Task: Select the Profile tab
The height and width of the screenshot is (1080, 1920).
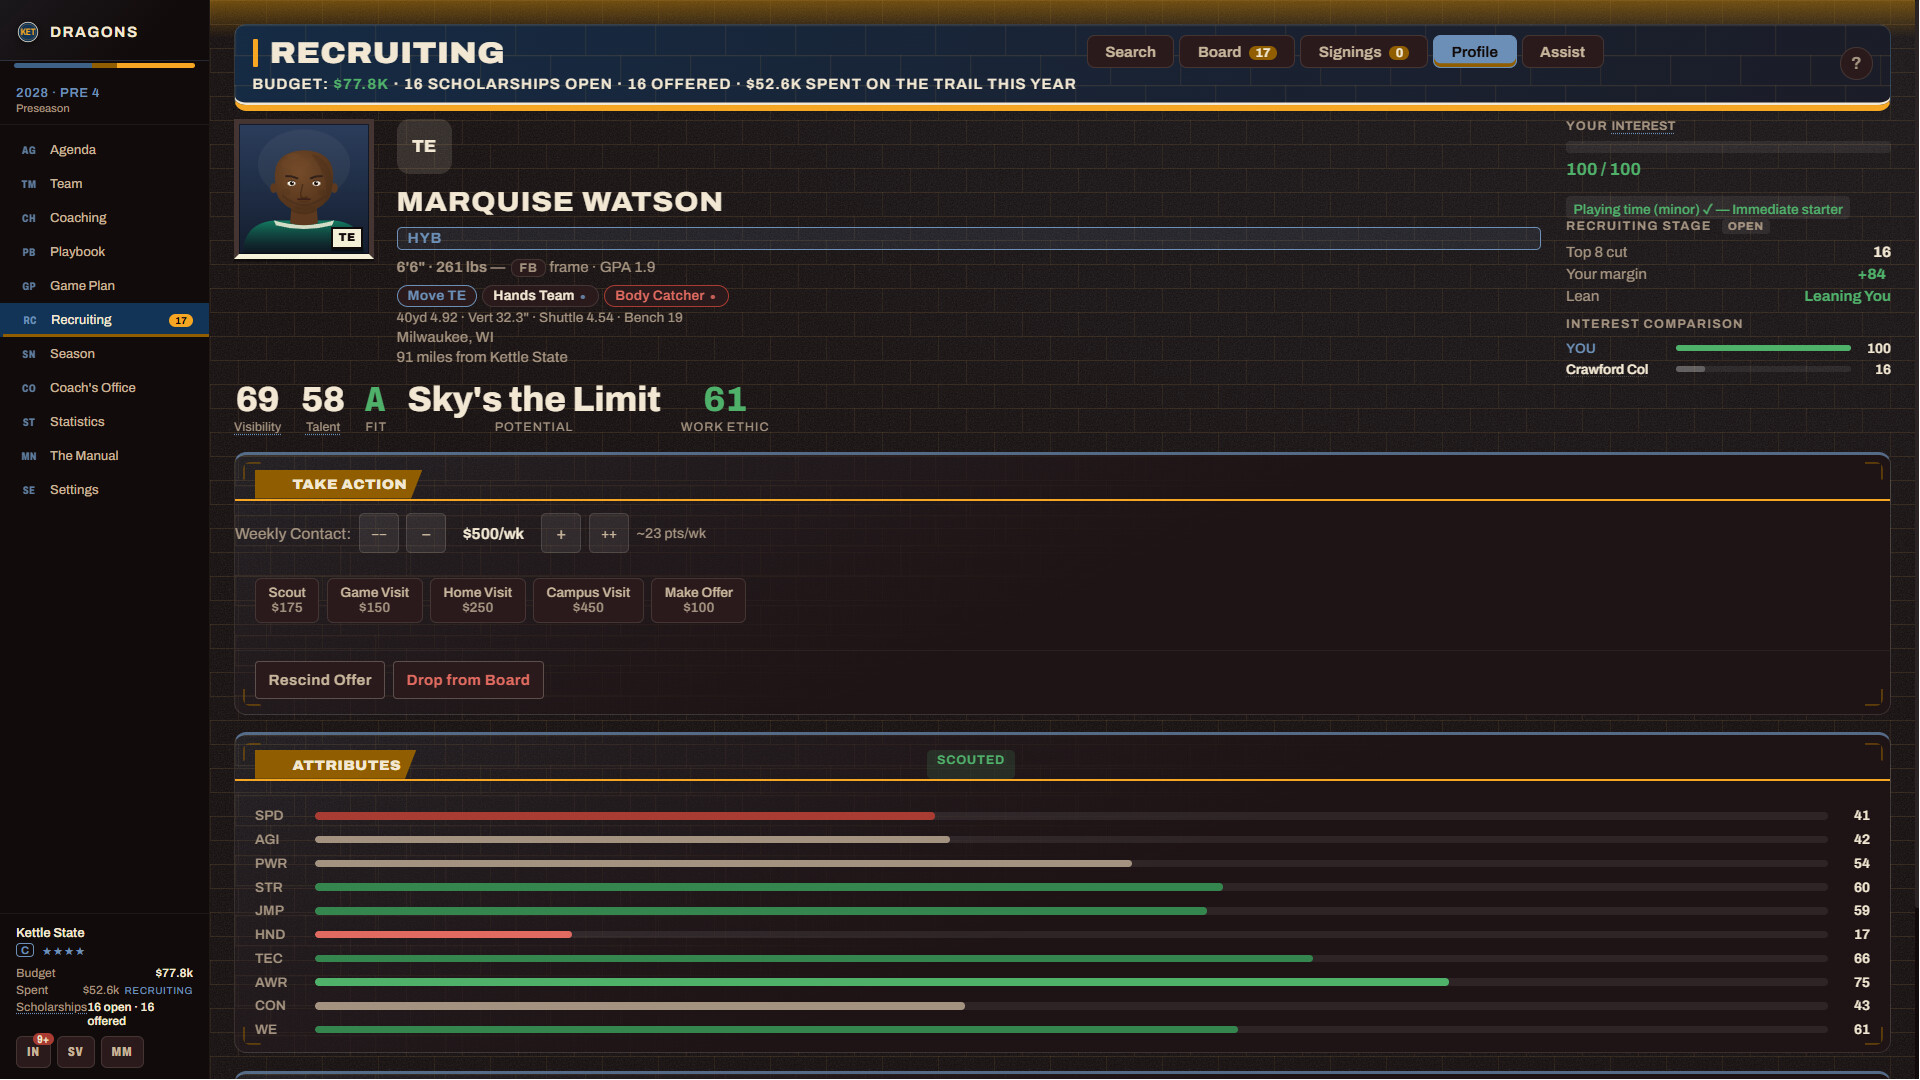Action: click(x=1475, y=52)
